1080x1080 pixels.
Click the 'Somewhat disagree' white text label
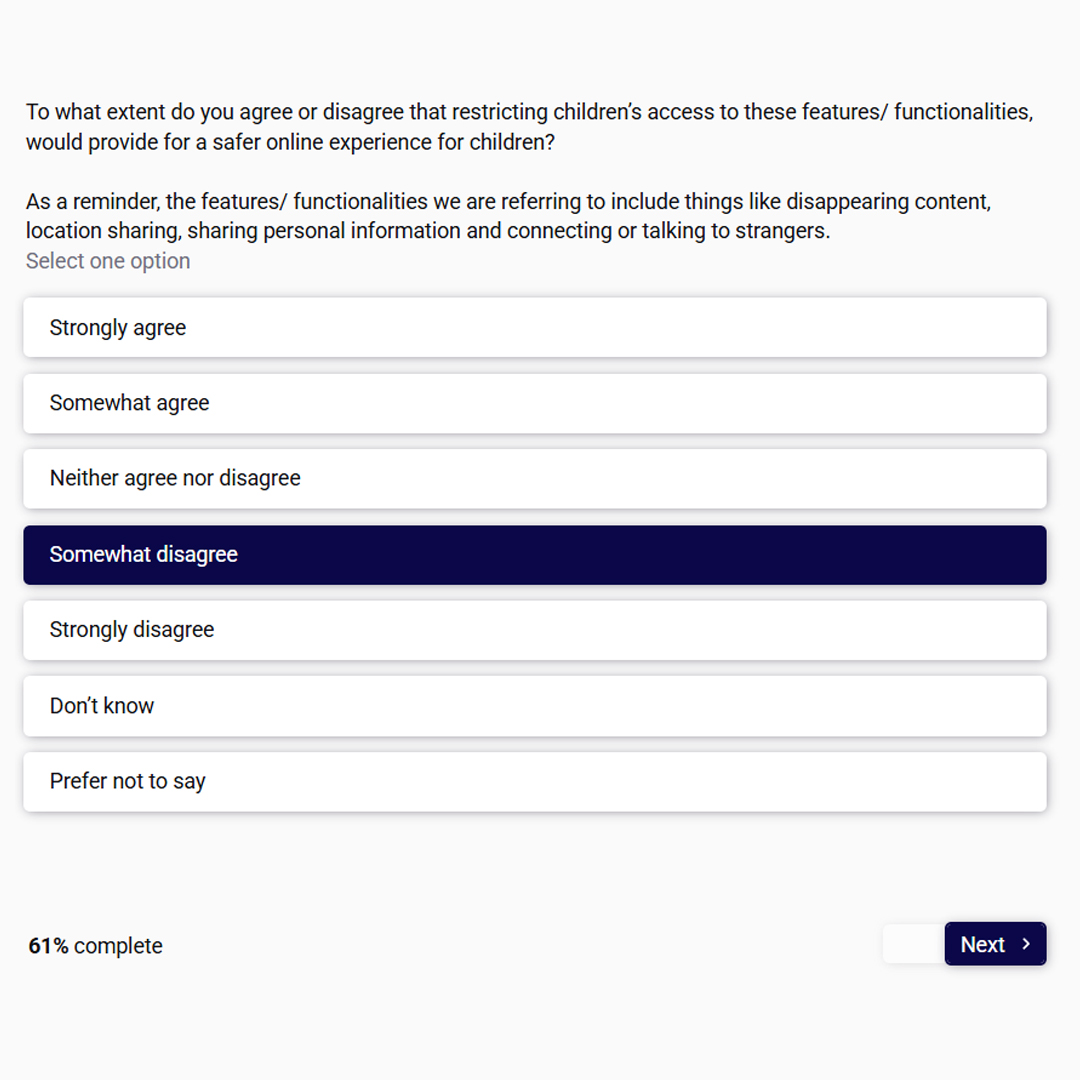(x=143, y=554)
